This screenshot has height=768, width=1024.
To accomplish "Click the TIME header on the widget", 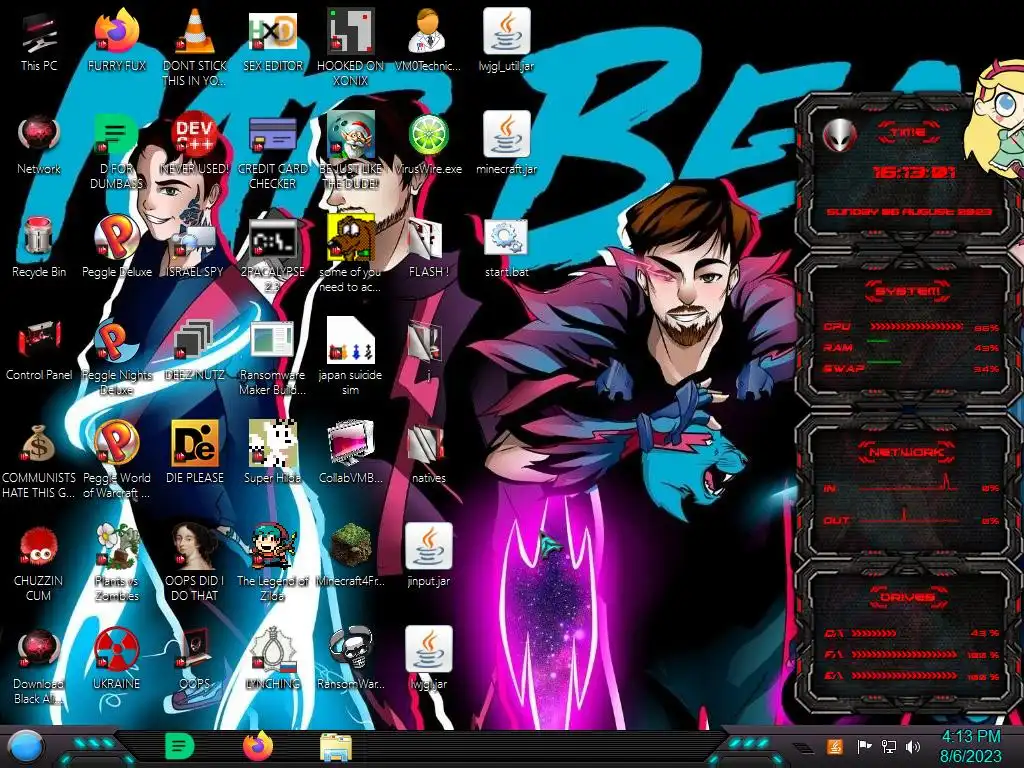I will tap(908, 132).
